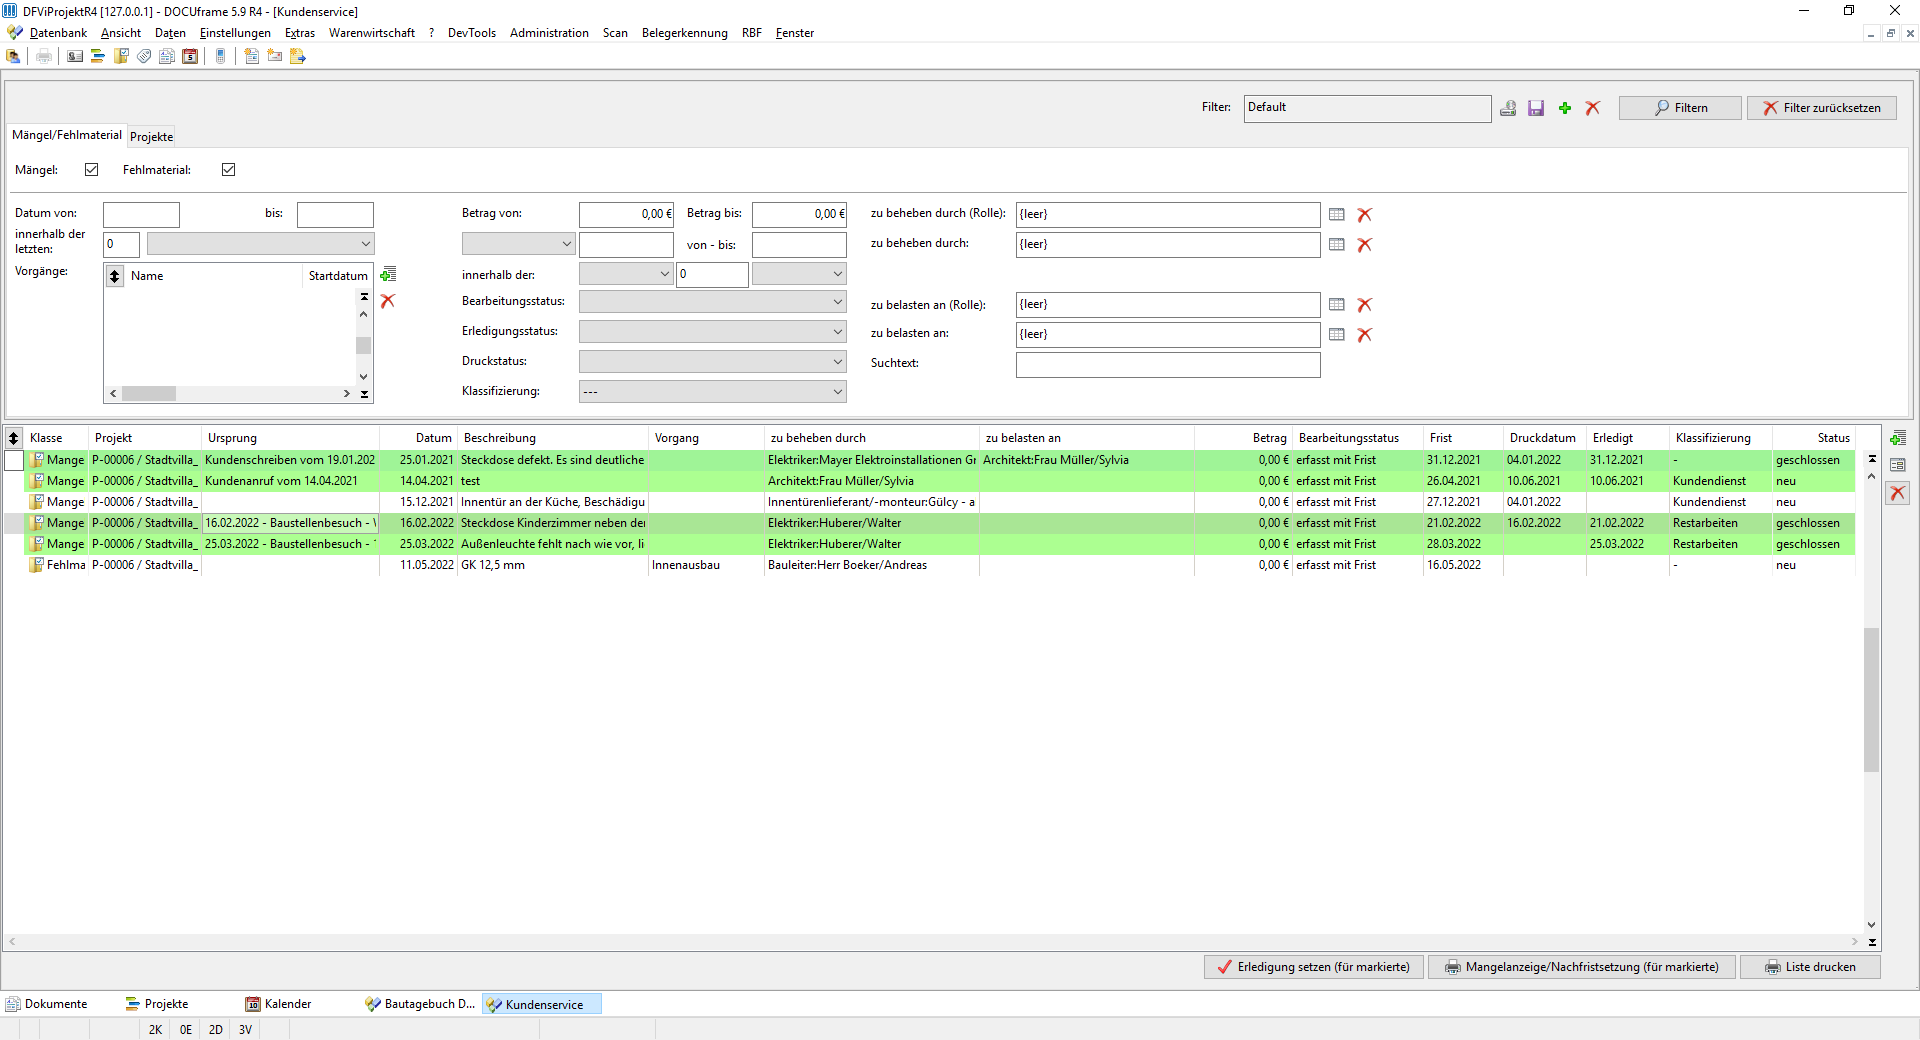Screen dimensions: 1920x1040
Task: Open the address card toolbar icon
Action: [75, 57]
